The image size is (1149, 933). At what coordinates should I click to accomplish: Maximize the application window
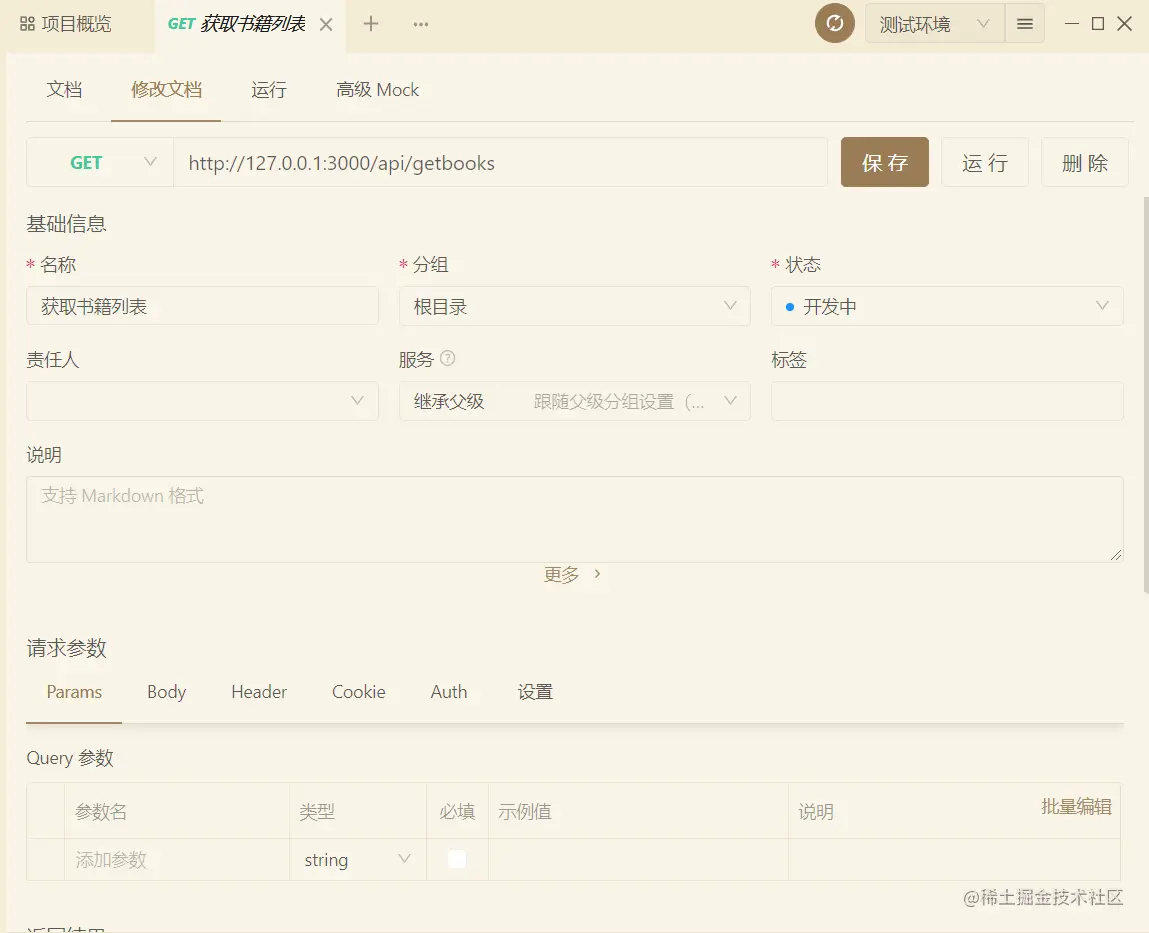coord(1098,24)
